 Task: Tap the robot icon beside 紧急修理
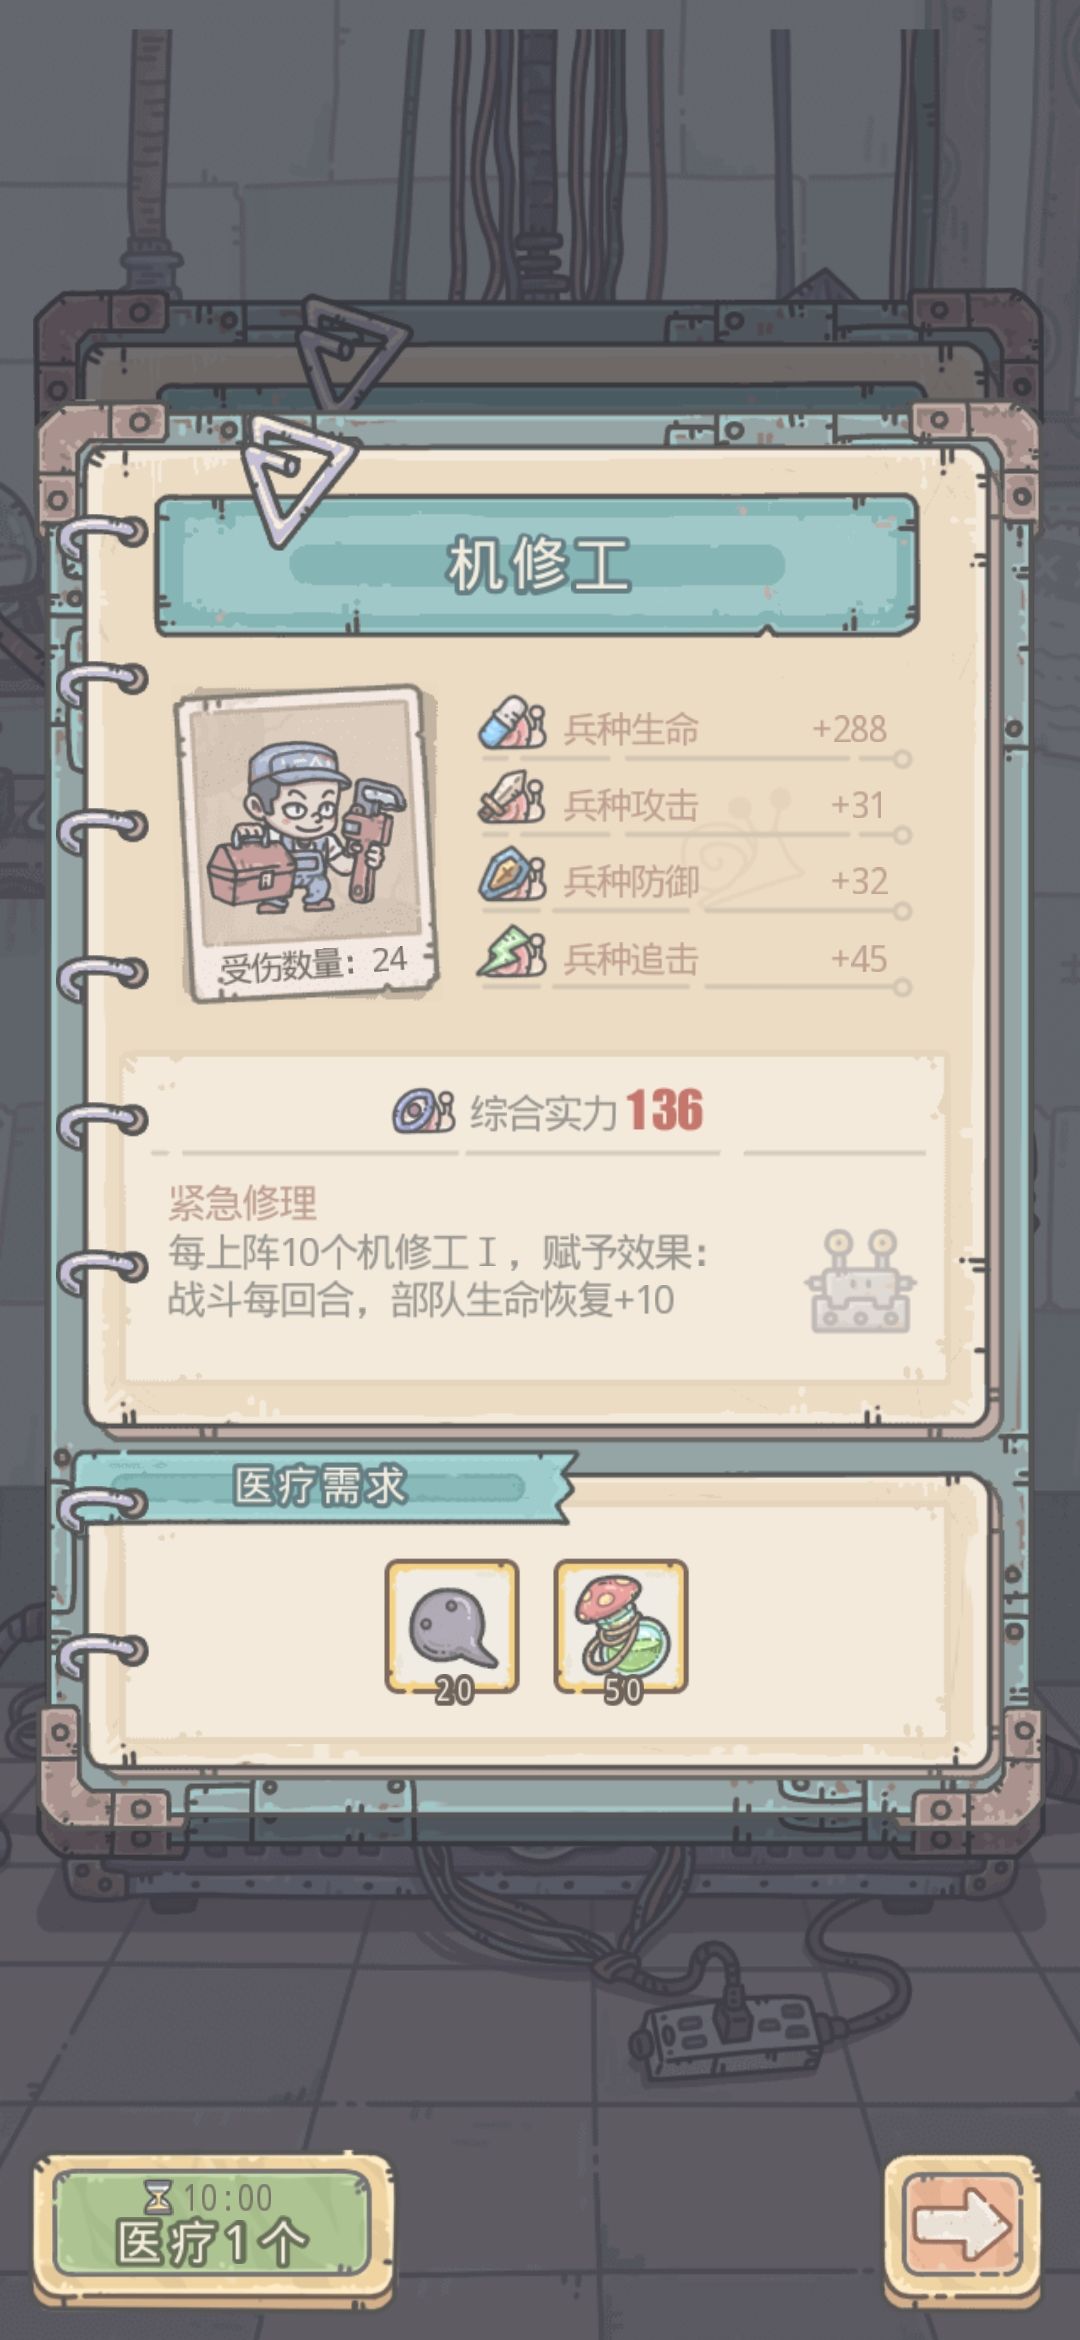[861, 1281]
